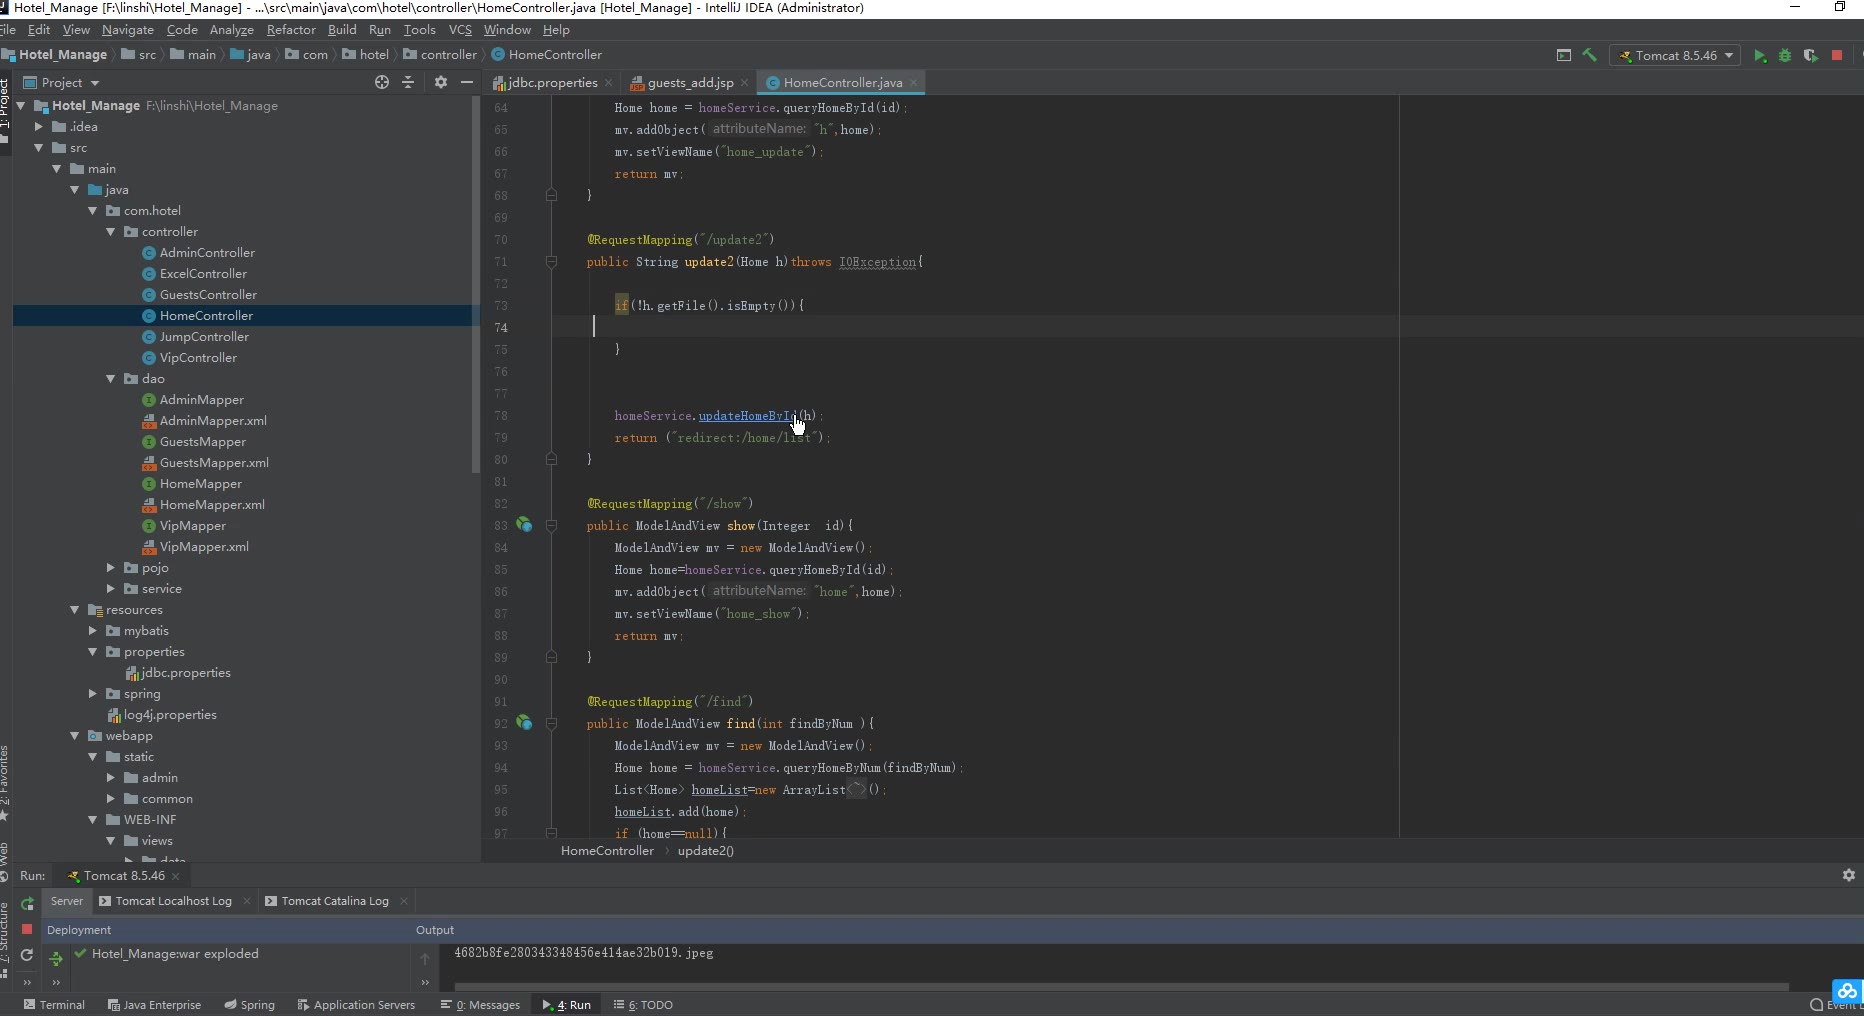1864x1016 pixels.
Task: Run Tomcat with the green play icon
Action: point(1760,56)
